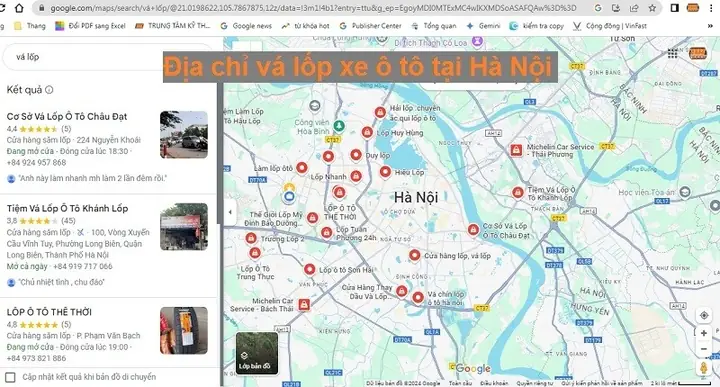
Task: Click the Google lens icon in address bar
Action: click(598, 8)
